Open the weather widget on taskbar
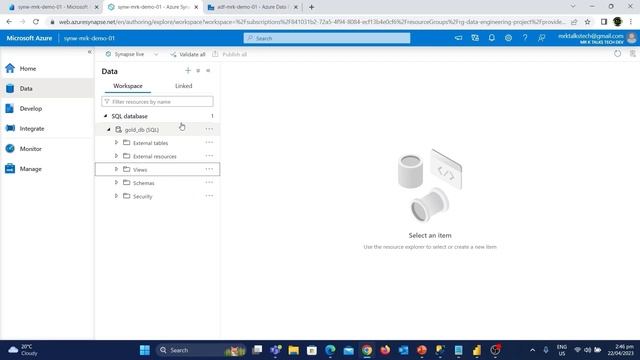Screen dimensions: 640x360 pyautogui.click(x=23, y=350)
